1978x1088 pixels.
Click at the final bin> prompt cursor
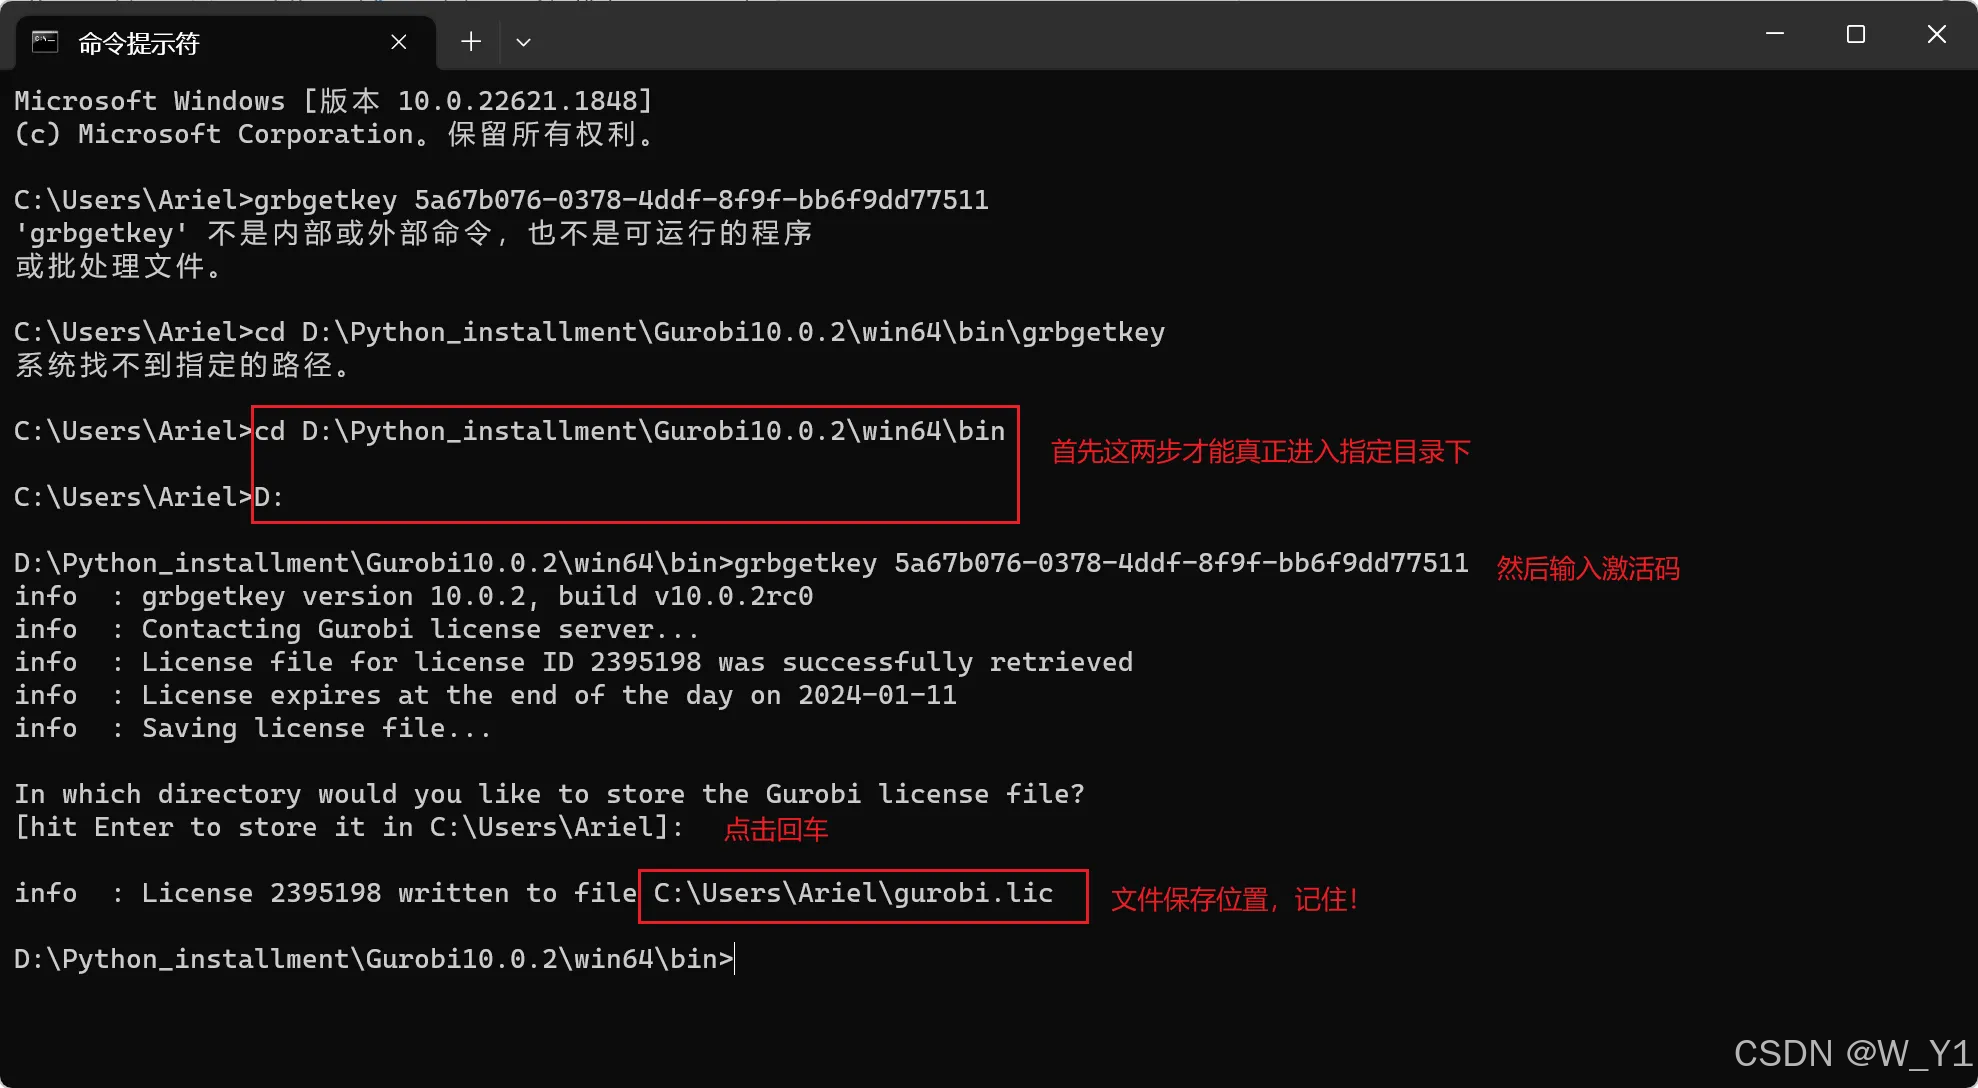click(735, 959)
